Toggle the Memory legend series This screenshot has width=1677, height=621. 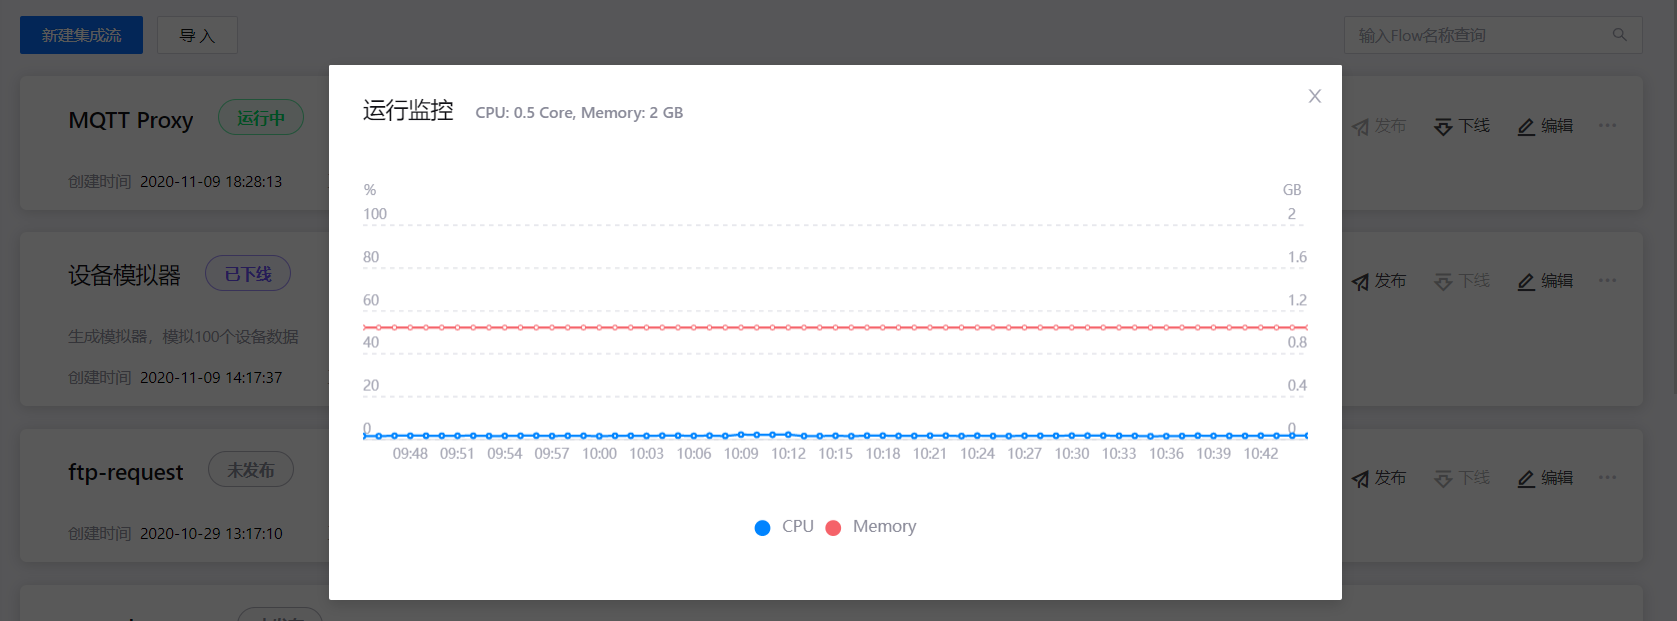click(871, 527)
